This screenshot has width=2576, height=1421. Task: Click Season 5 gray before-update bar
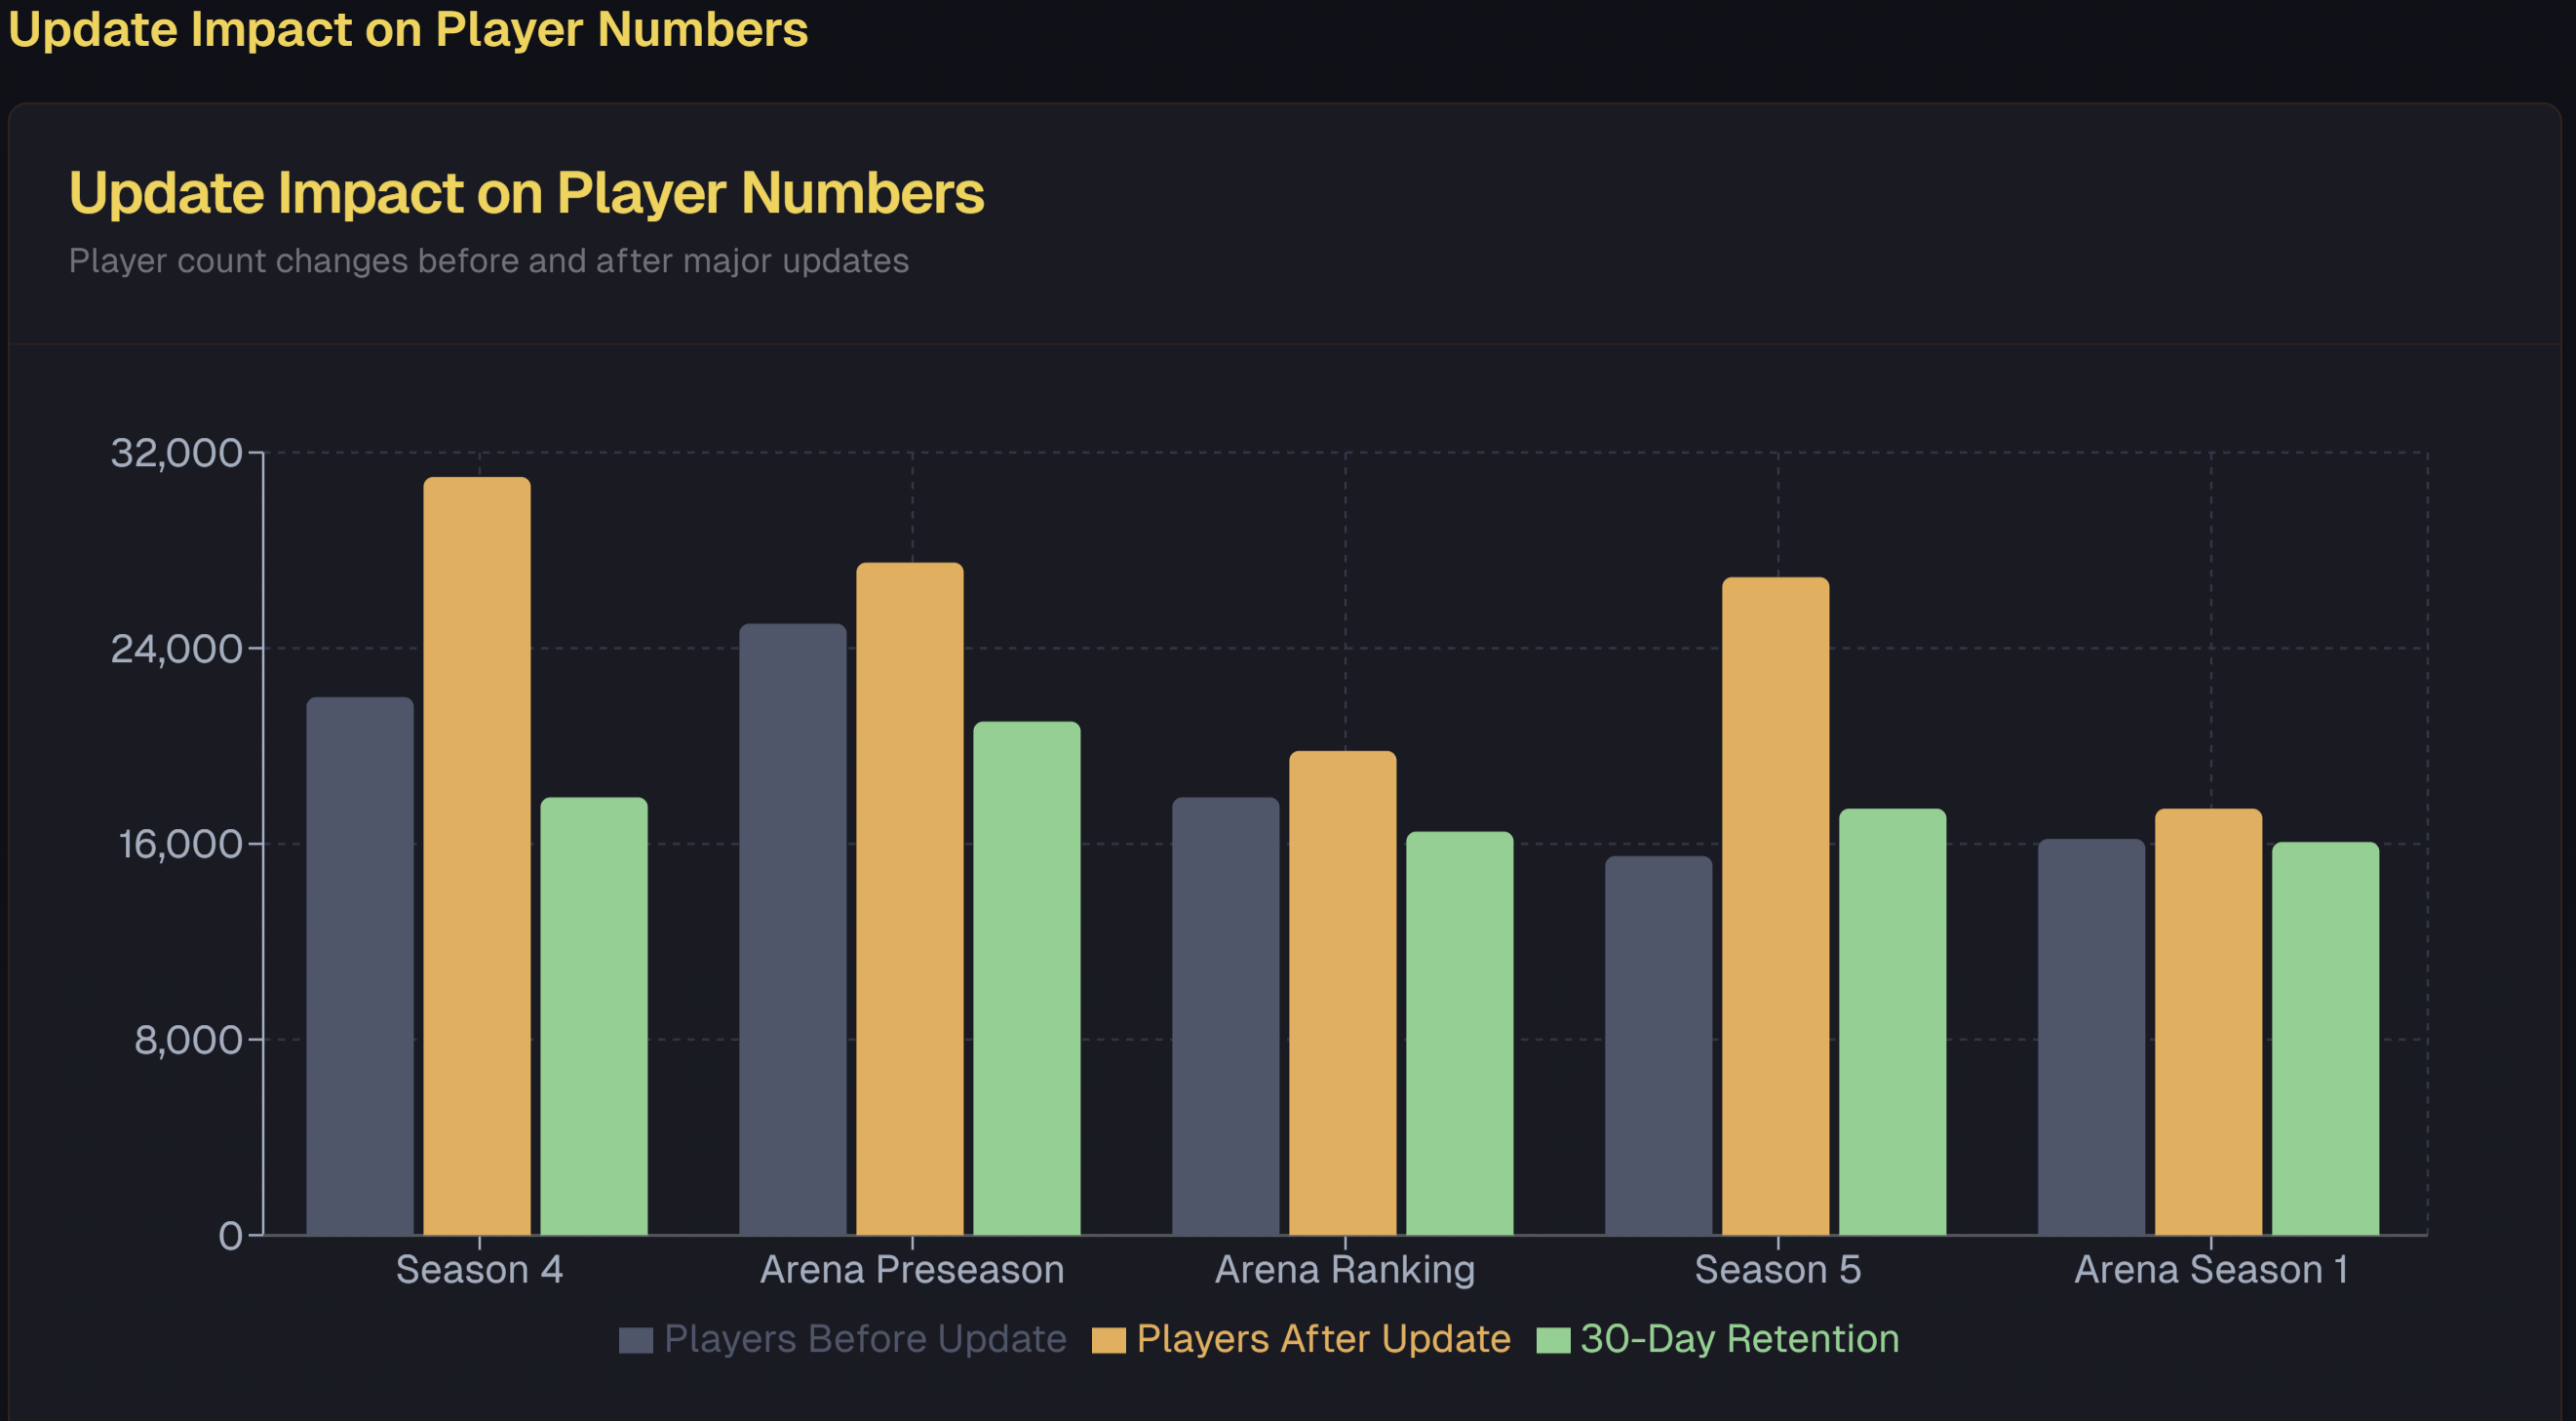[x=1658, y=1045]
